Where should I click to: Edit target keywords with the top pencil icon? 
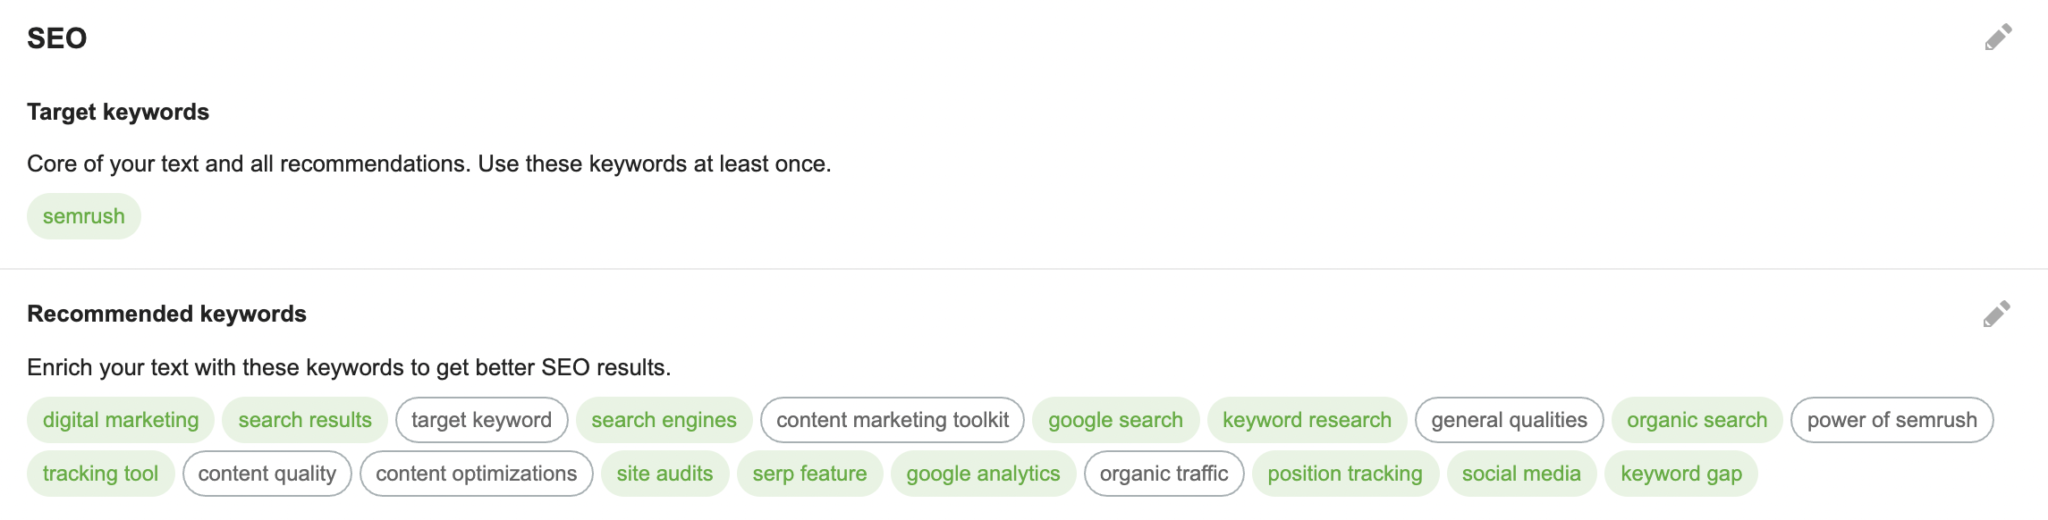[x=1998, y=37]
